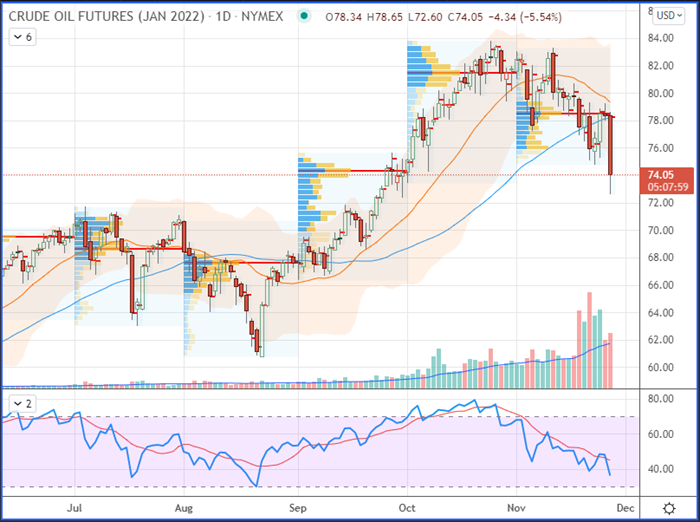Viewport: 700px width, 522px height.
Task: Click the O78.34 open value in the OHLC header
Action: pyautogui.click(x=343, y=17)
